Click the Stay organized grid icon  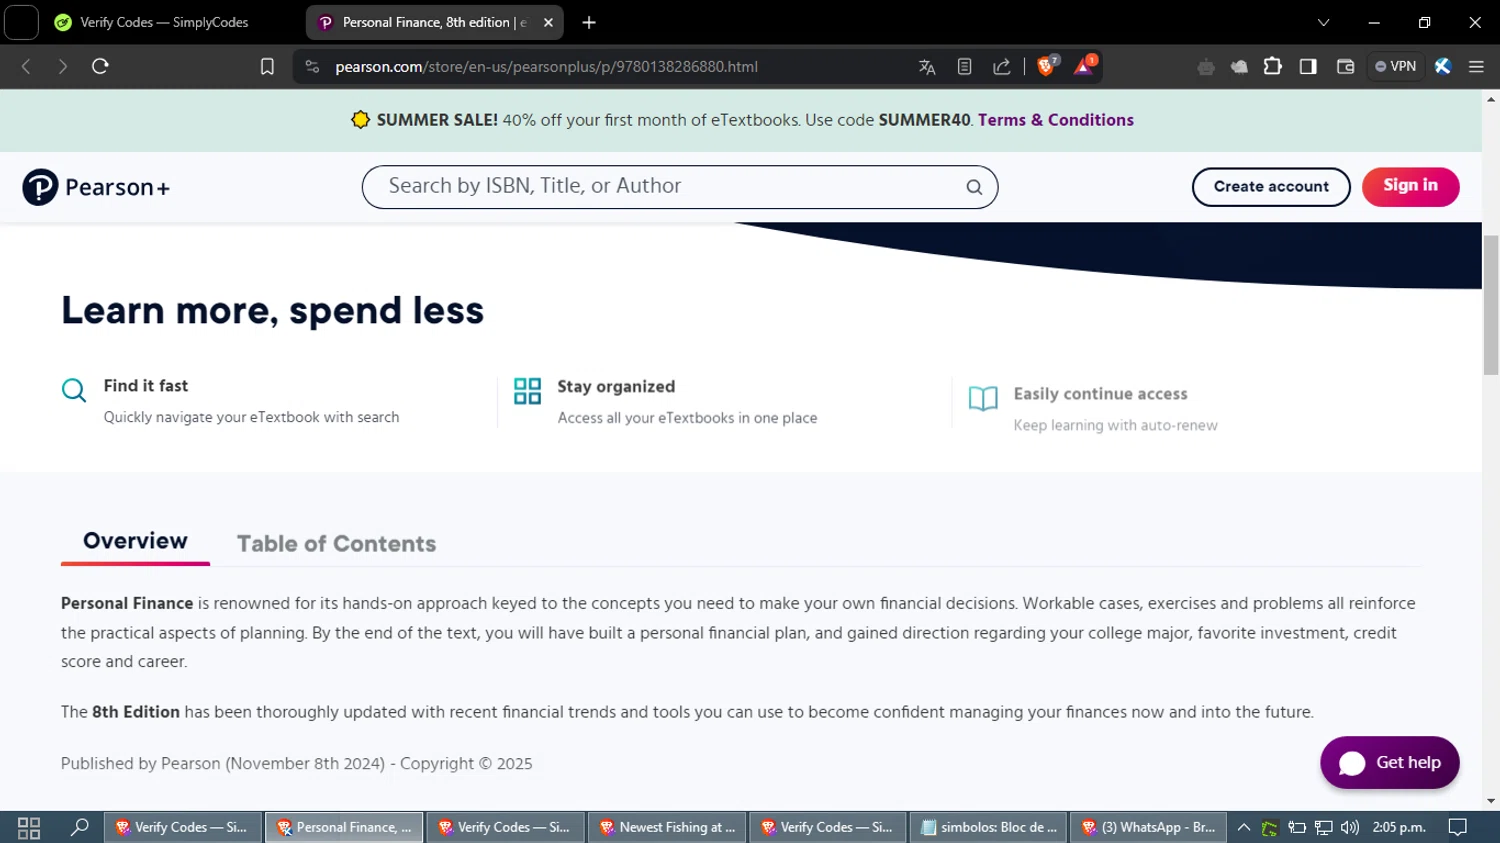coord(527,391)
